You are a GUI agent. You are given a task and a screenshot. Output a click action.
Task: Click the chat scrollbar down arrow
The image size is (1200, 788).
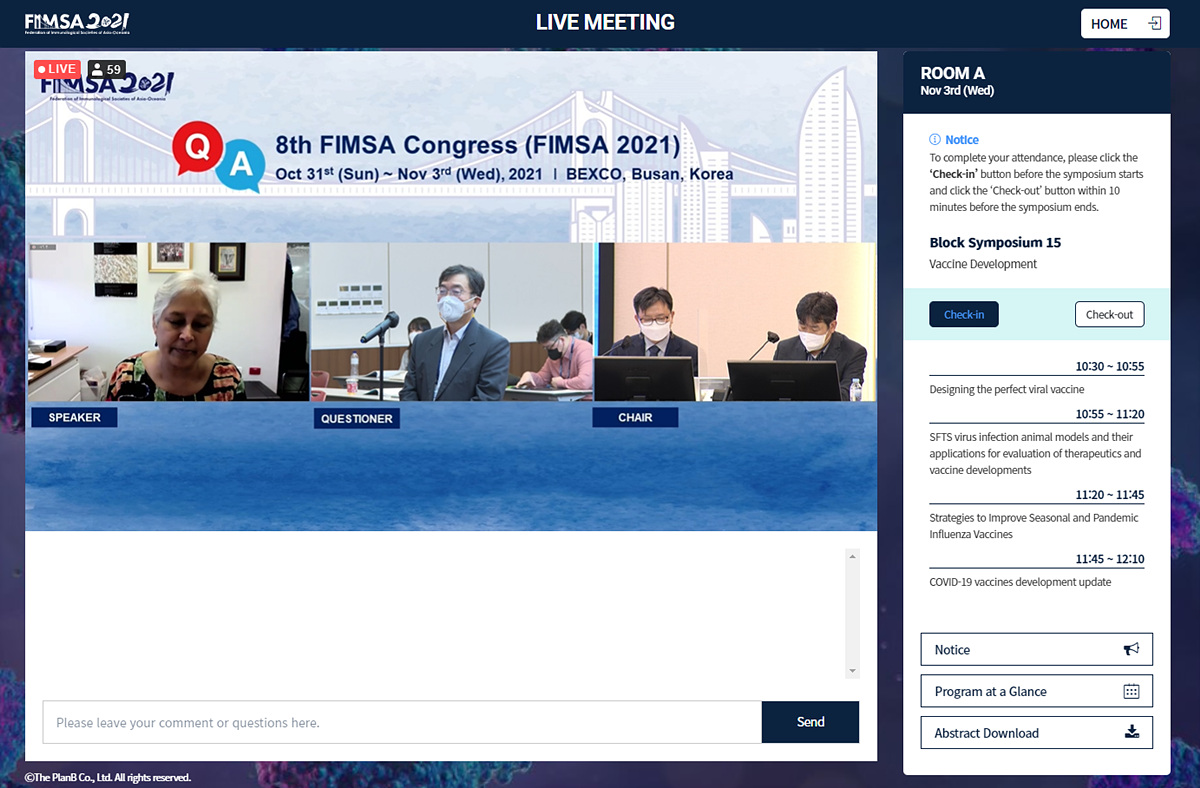pyautogui.click(x=852, y=671)
